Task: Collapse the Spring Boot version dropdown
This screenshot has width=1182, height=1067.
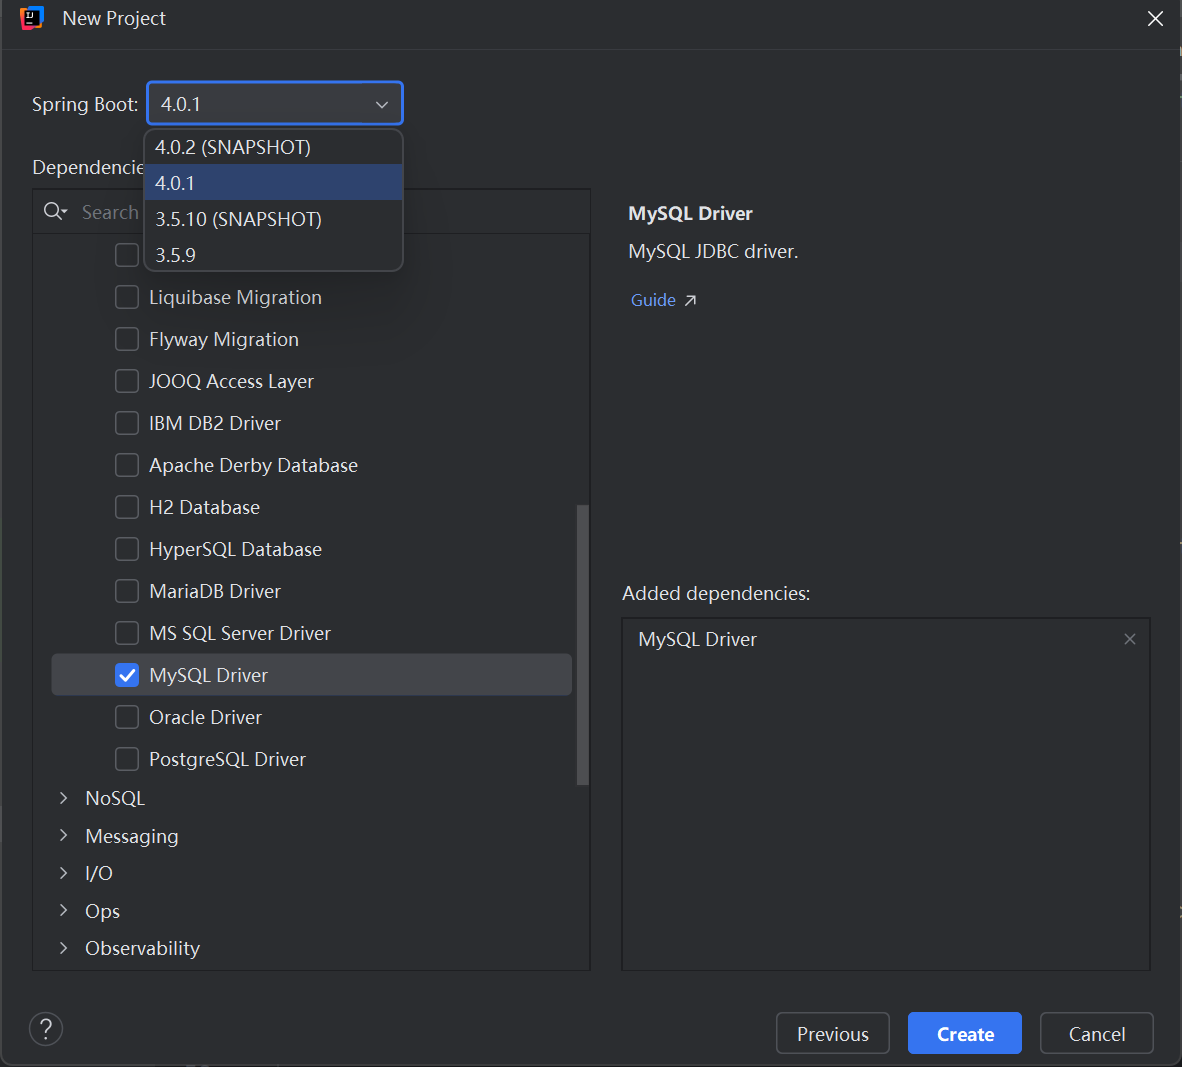Action: point(381,104)
